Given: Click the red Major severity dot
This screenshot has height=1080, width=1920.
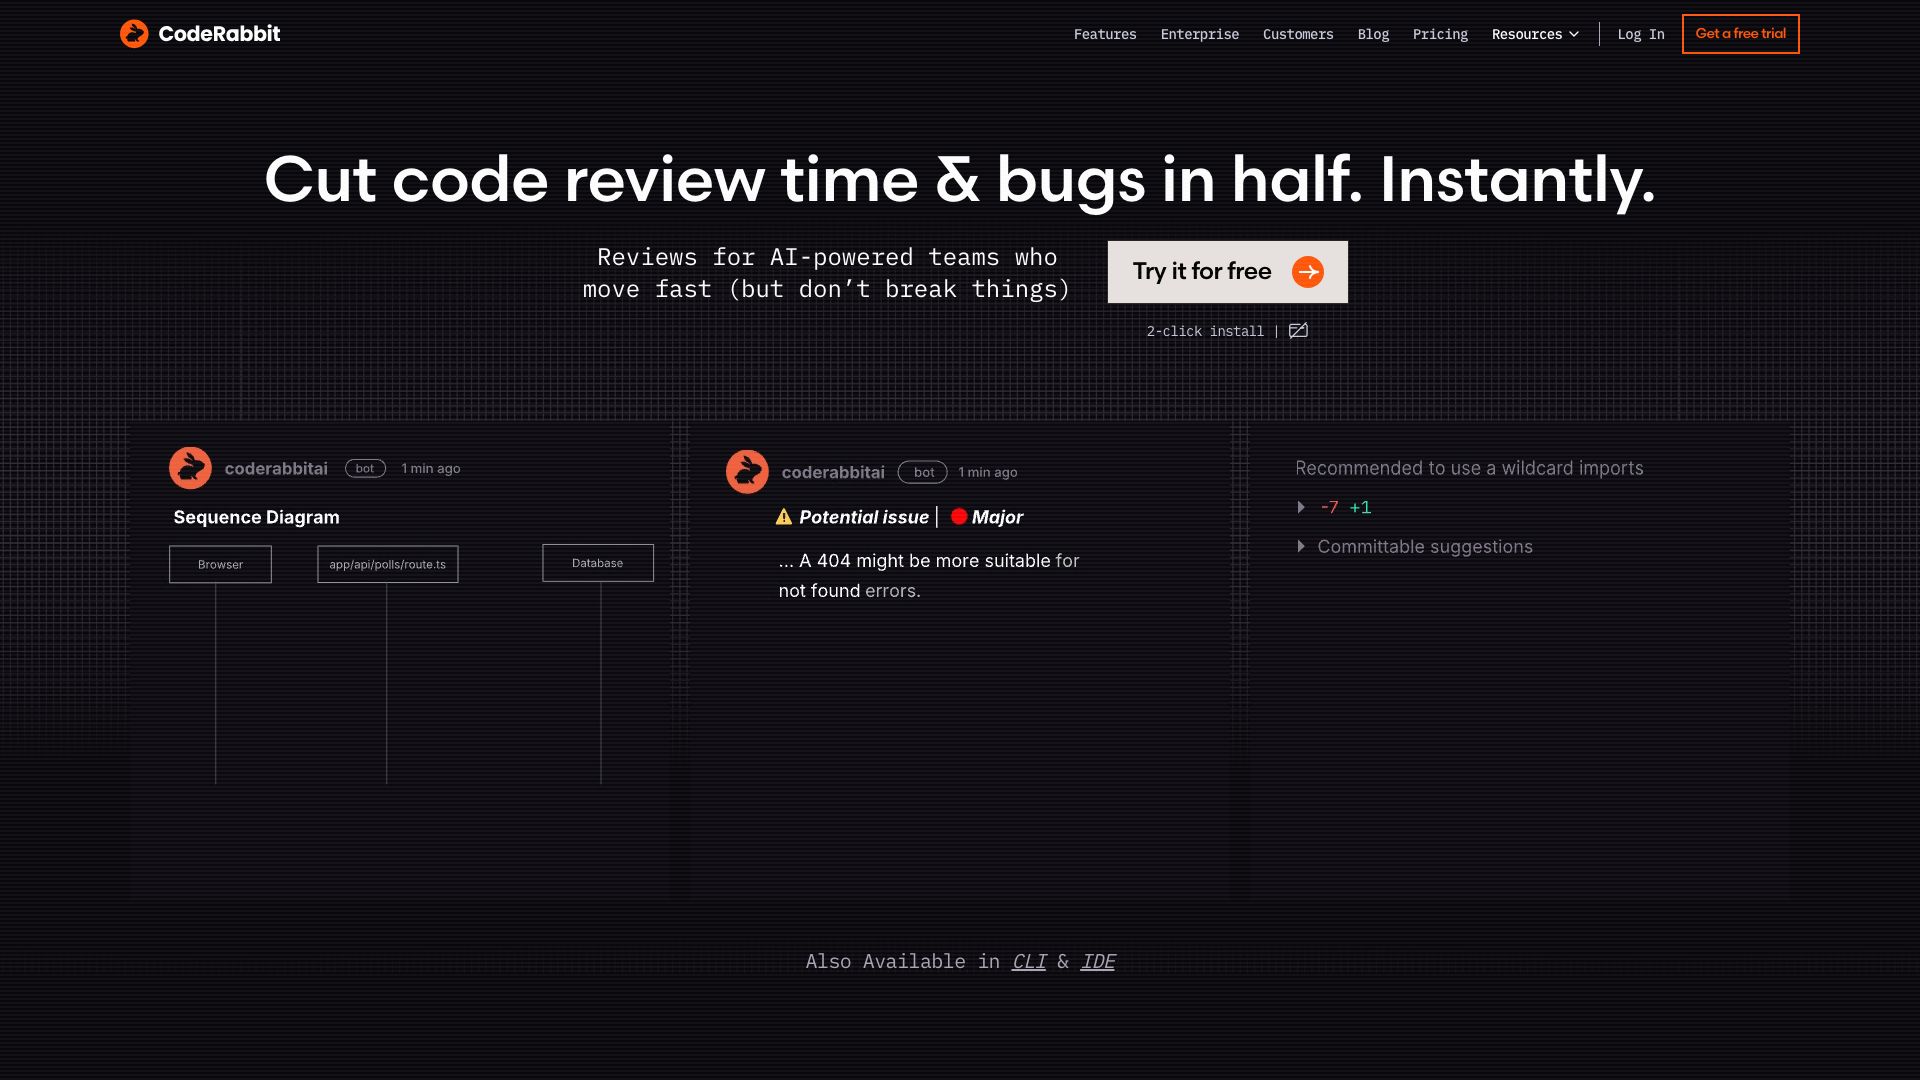Looking at the screenshot, I should coord(959,516).
